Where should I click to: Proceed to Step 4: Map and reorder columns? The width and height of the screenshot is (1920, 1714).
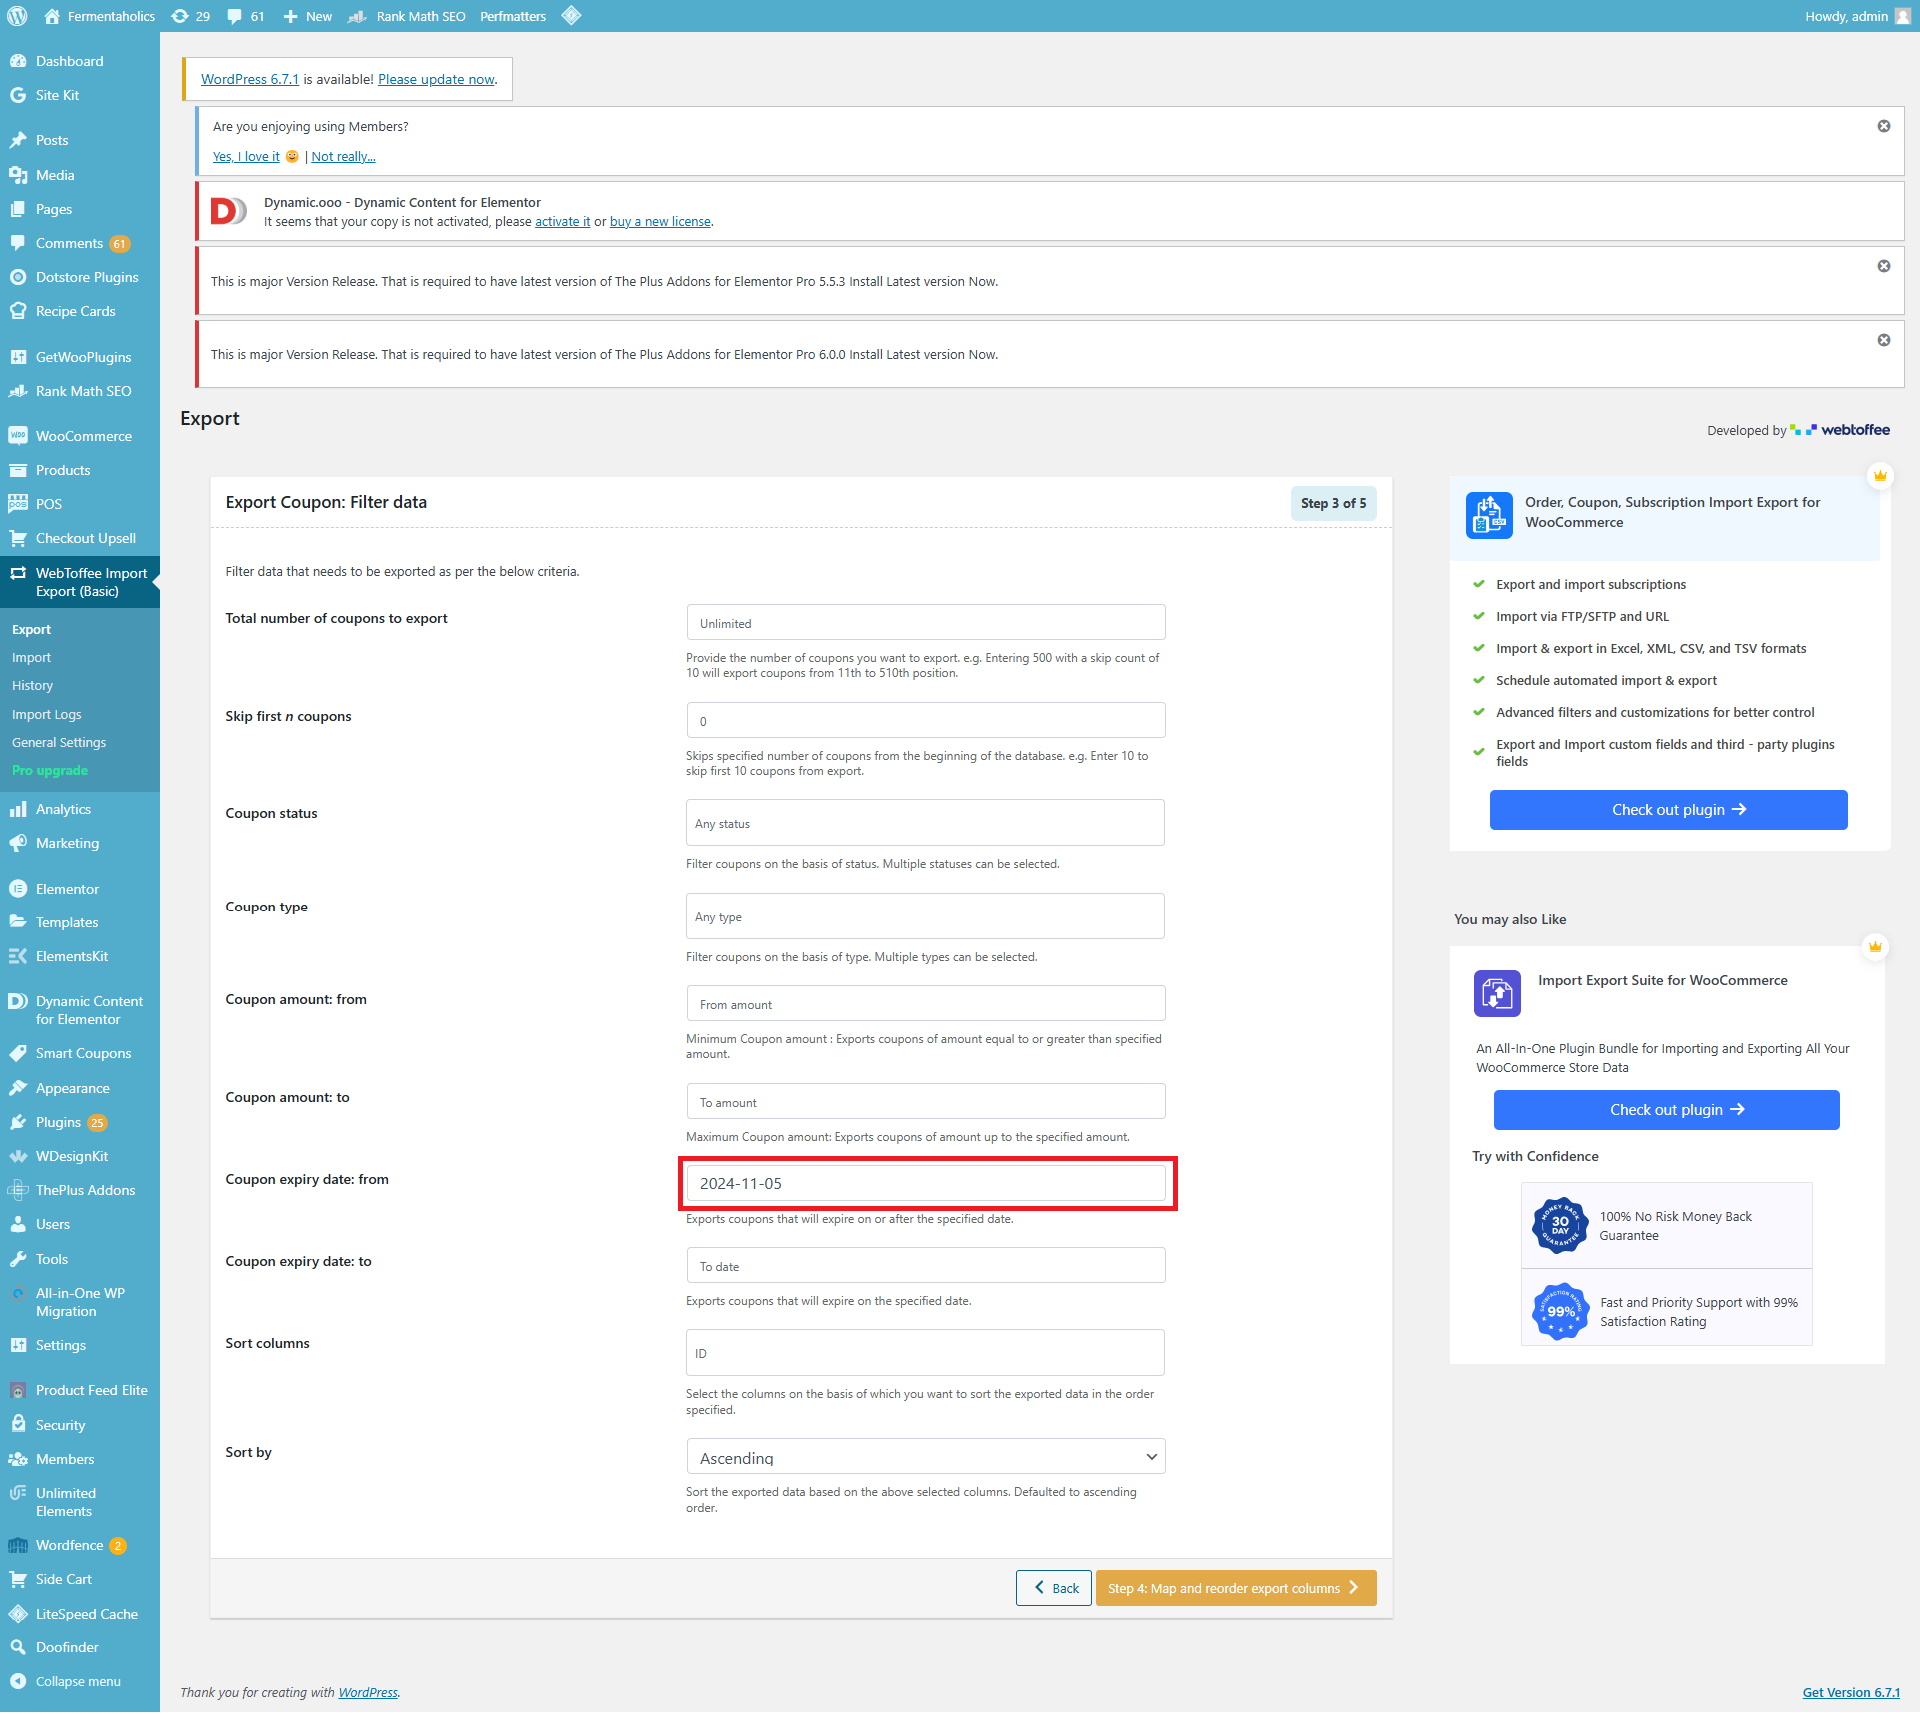[1236, 1588]
